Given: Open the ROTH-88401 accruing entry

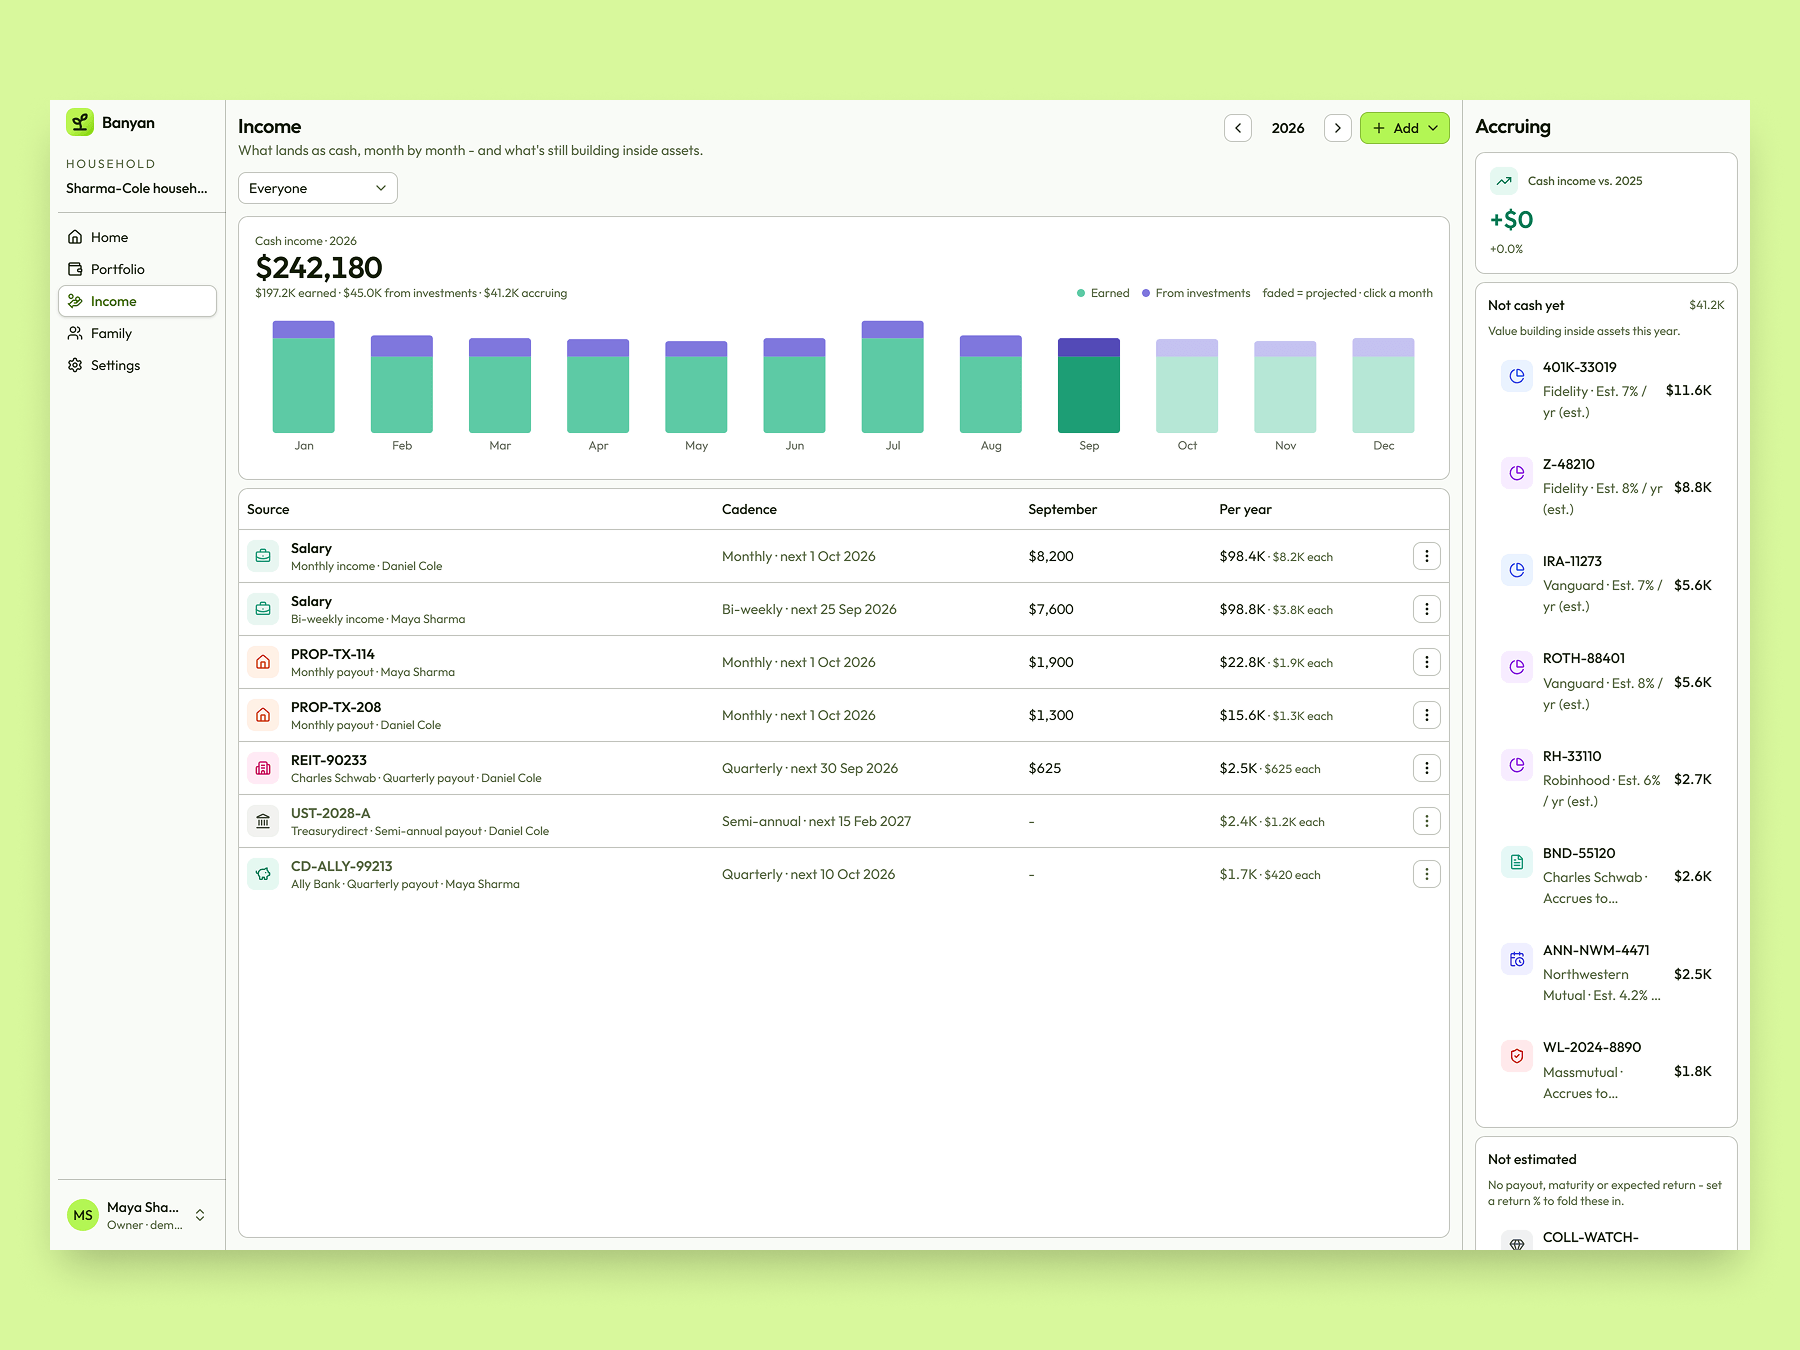Looking at the screenshot, I should 1606,681.
